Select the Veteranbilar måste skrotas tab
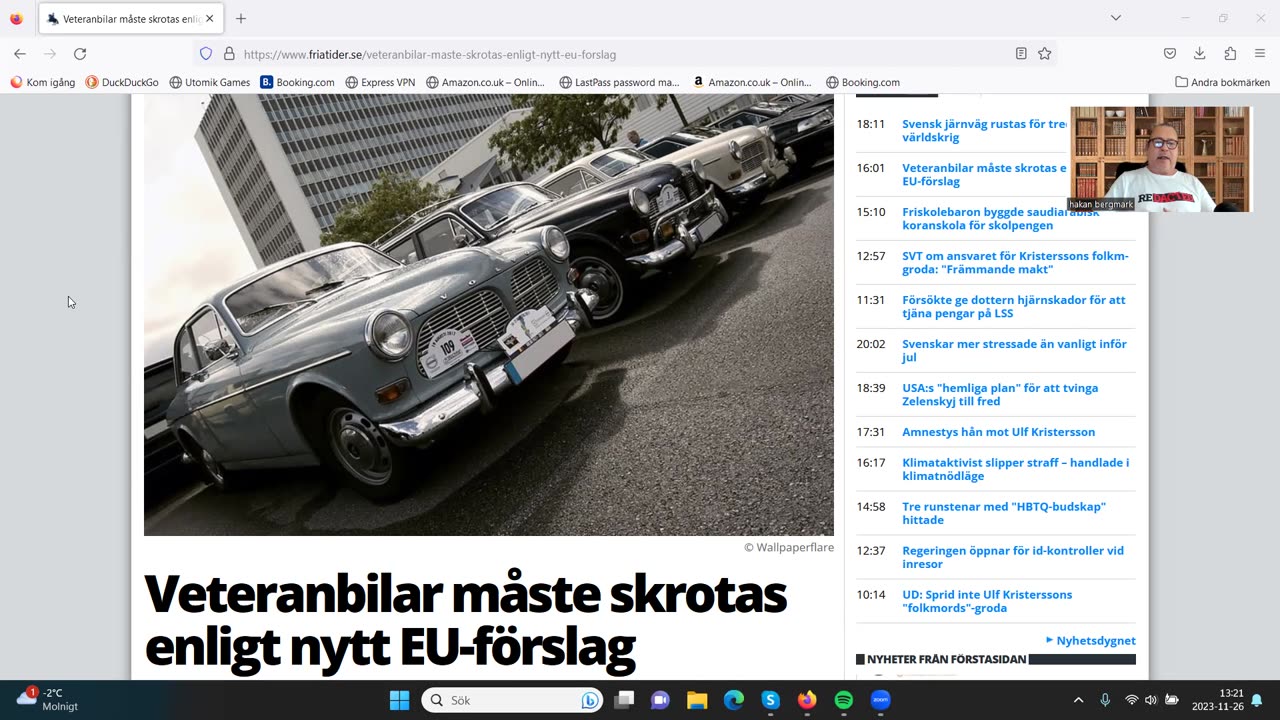 tap(130, 18)
